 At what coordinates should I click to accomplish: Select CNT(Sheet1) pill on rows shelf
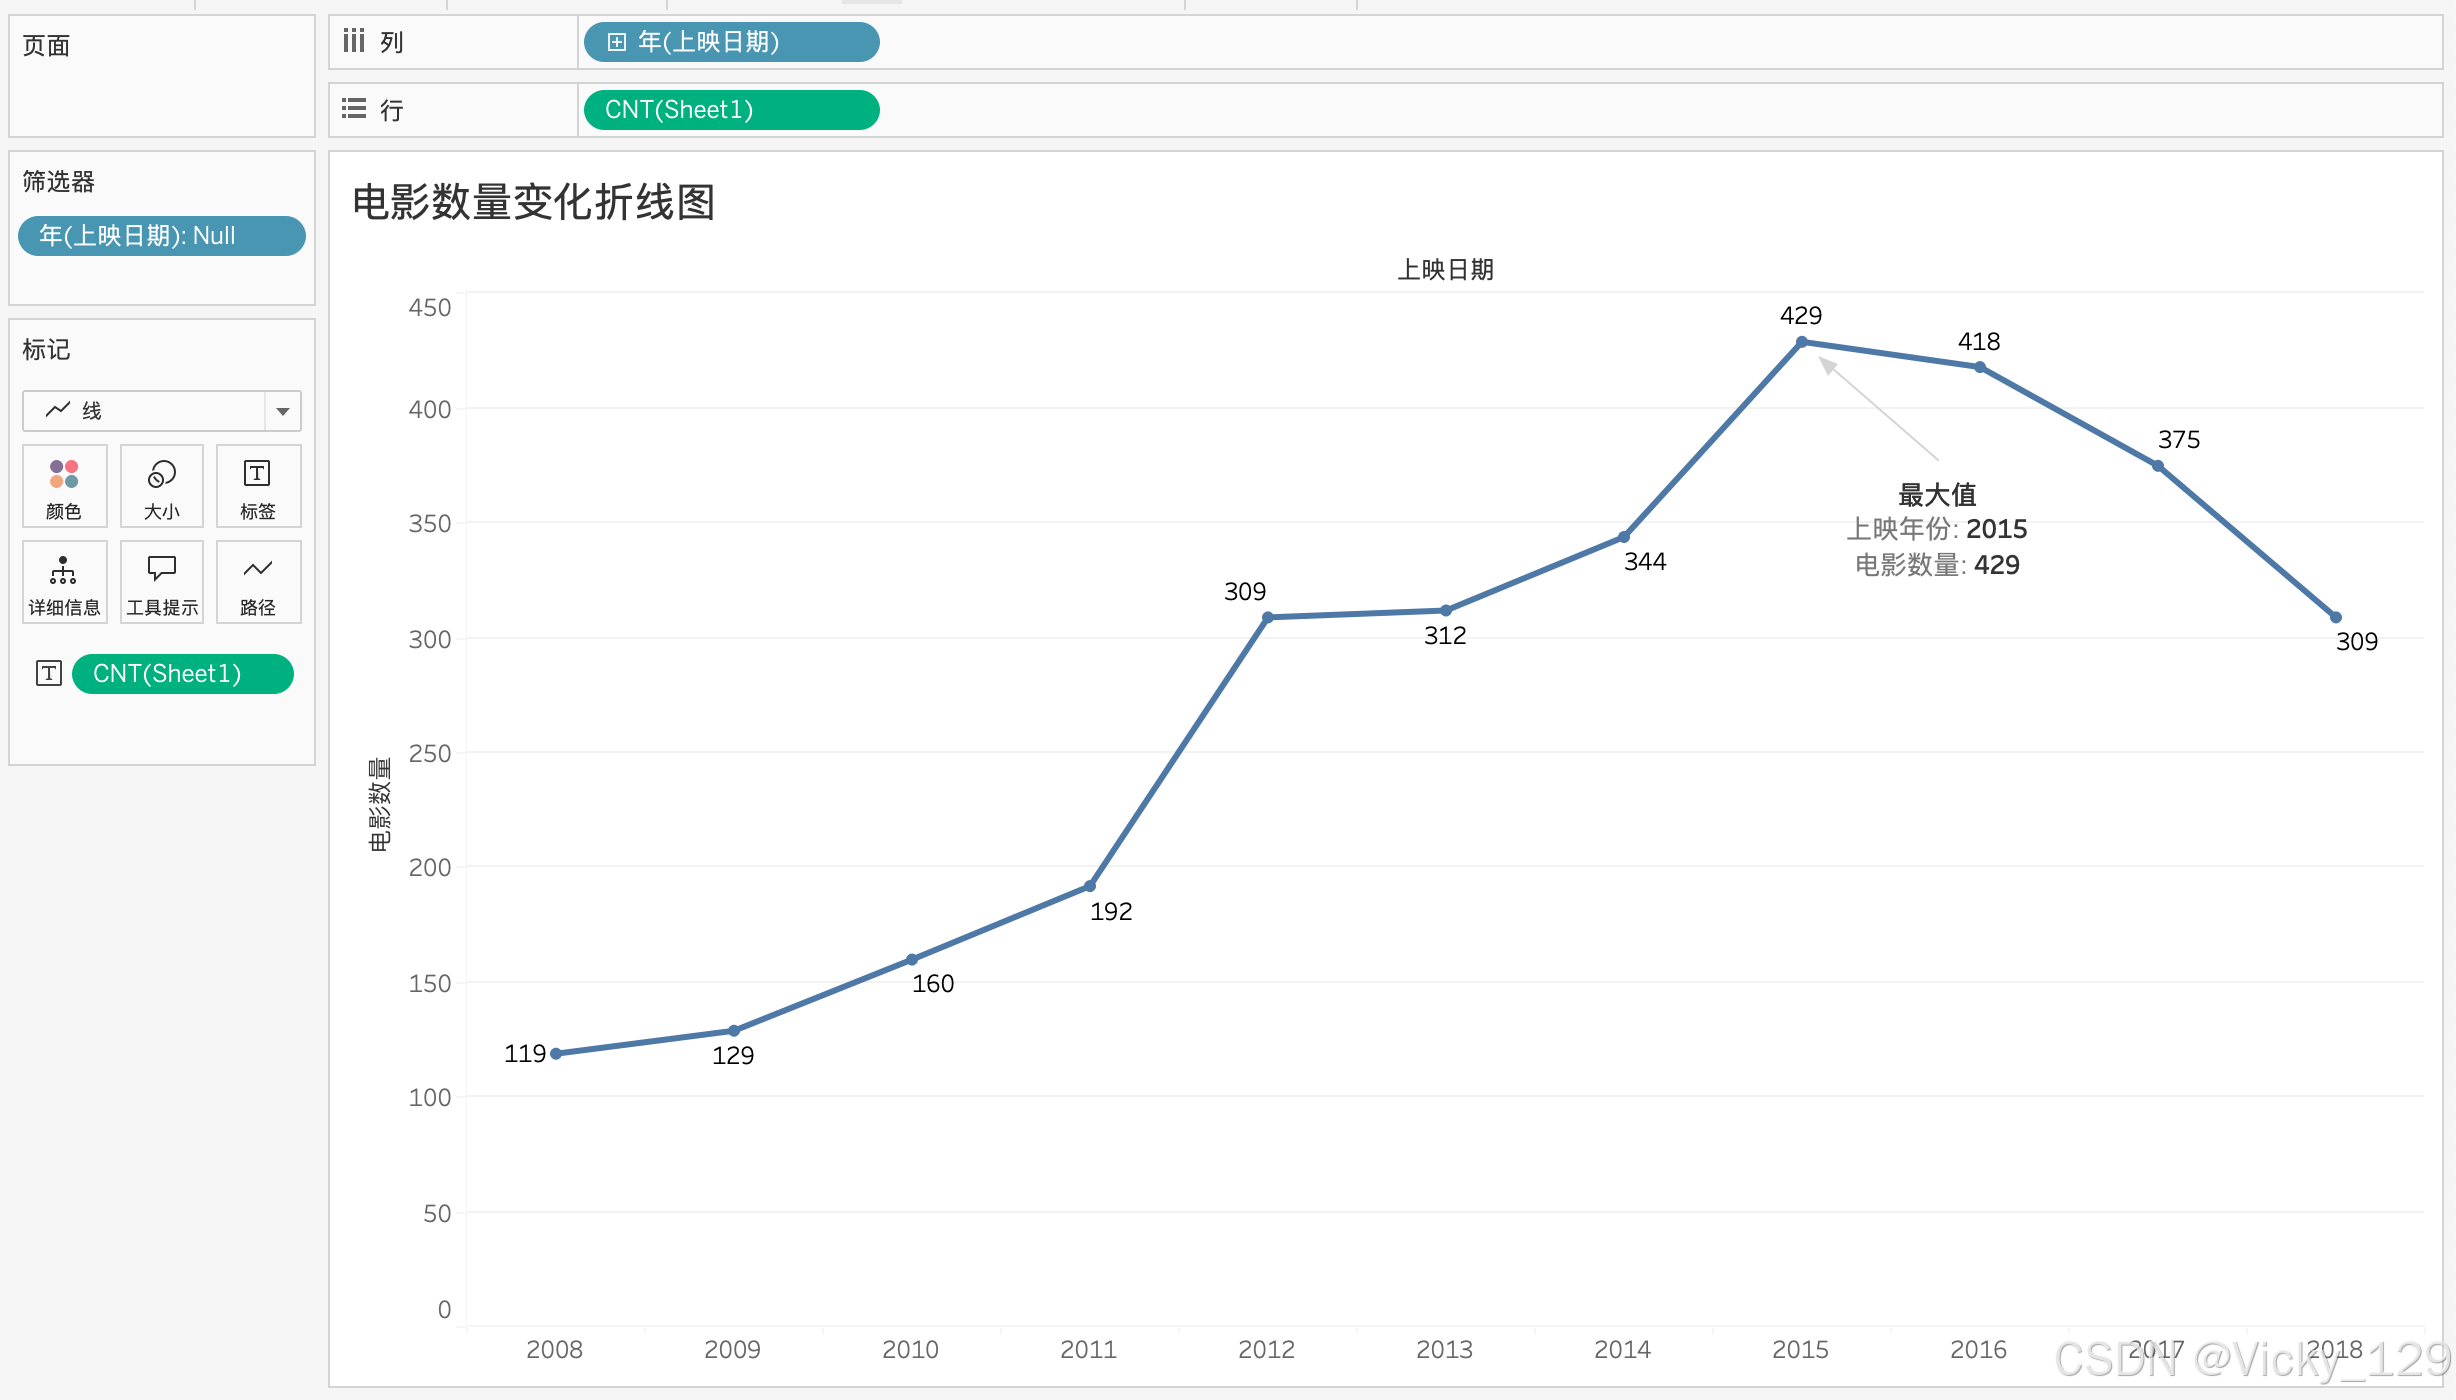(730, 110)
